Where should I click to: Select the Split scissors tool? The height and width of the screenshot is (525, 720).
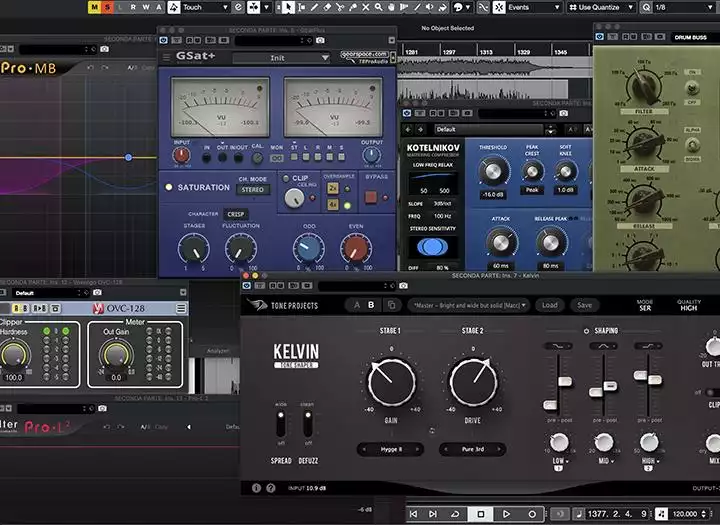(x=340, y=7)
